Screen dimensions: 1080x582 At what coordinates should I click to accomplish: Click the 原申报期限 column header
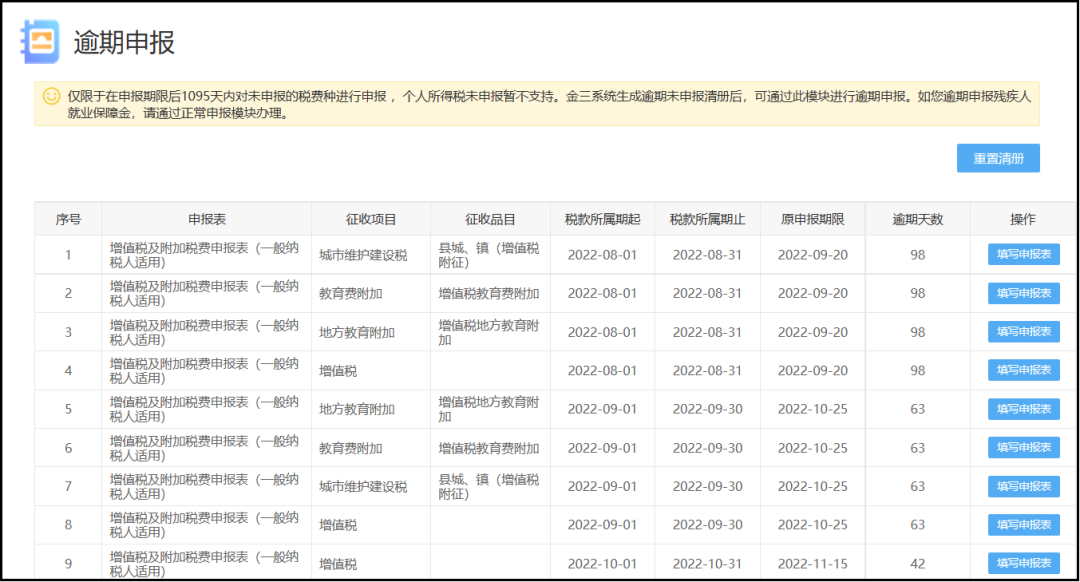813,219
